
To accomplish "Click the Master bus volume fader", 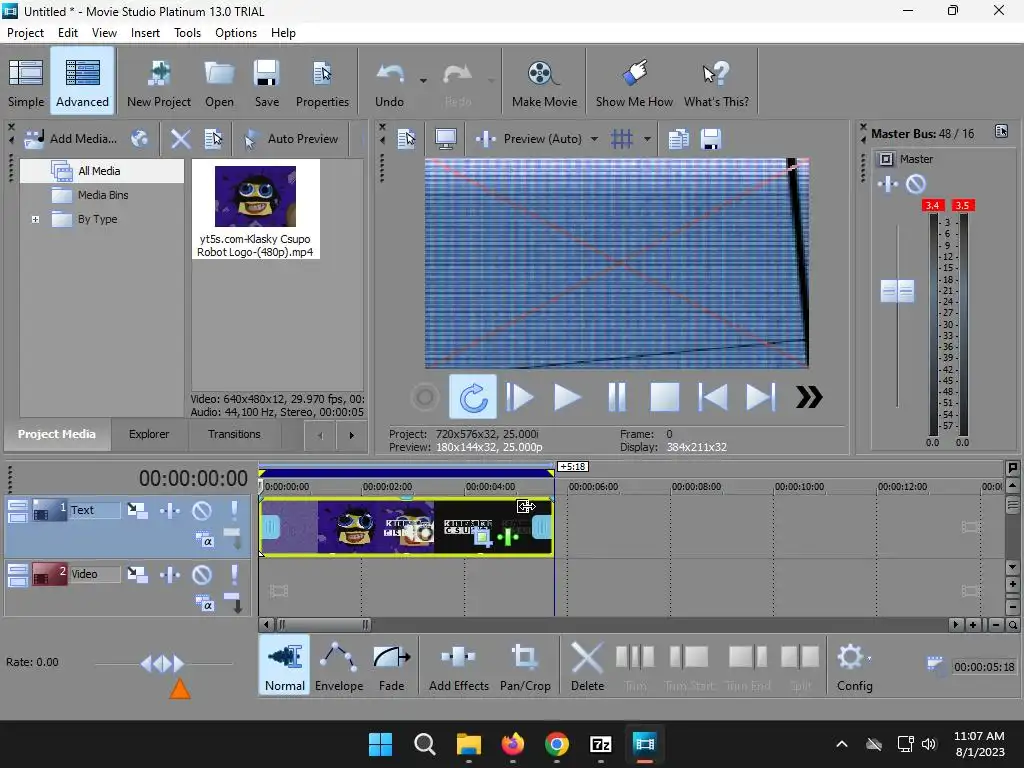I will click(897, 291).
